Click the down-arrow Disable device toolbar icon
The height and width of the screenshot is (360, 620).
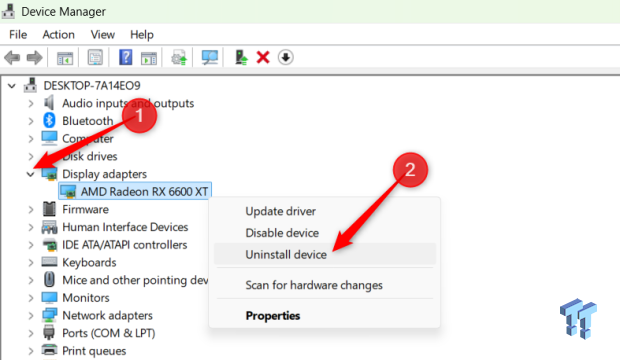285,58
